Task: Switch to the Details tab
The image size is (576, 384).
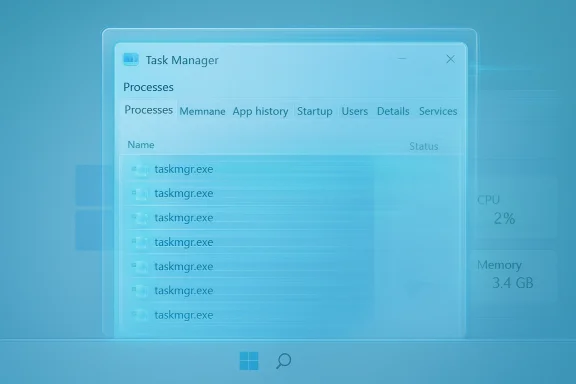Action: (393, 111)
